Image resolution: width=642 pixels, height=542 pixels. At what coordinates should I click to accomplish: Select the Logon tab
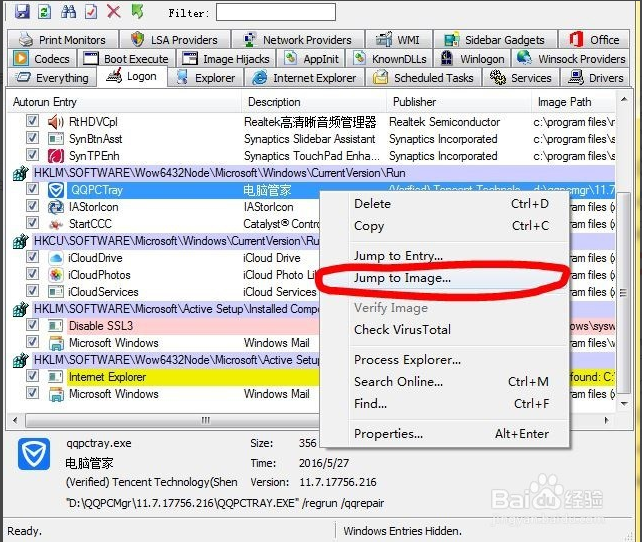click(132, 76)
